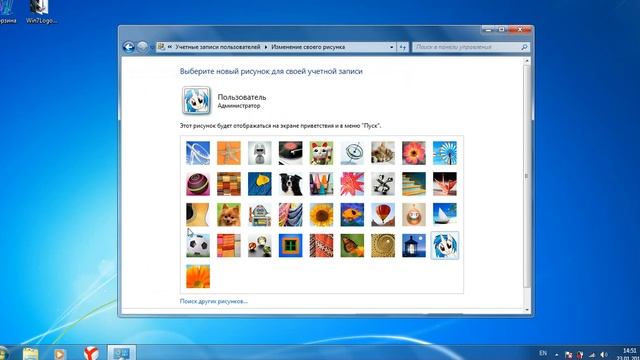
Task: Choose the brown checkered tiles picture
Action: point(229,184)
